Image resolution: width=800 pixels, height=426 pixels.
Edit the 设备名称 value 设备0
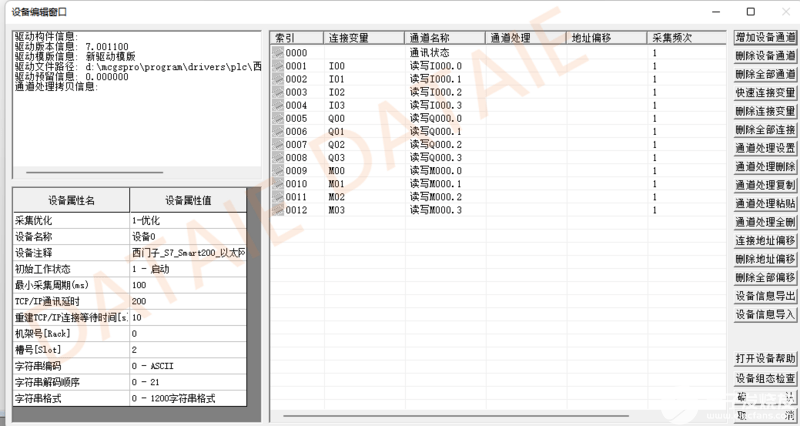click(x=188, y=237)
